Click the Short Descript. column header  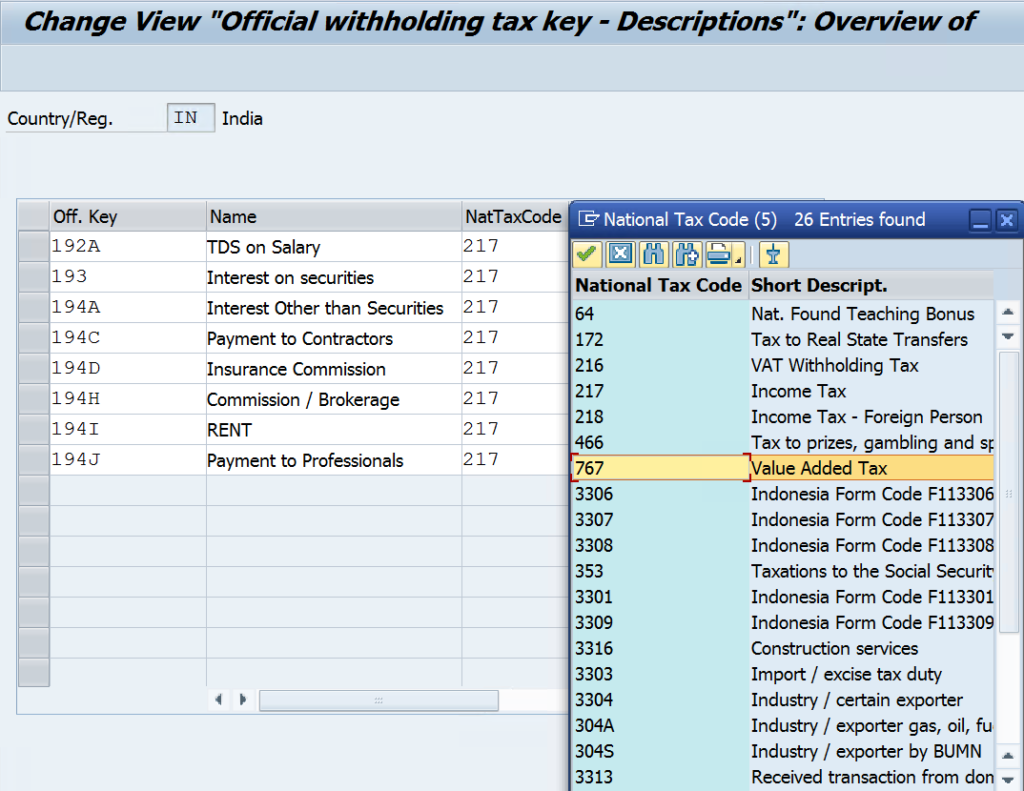871,285
